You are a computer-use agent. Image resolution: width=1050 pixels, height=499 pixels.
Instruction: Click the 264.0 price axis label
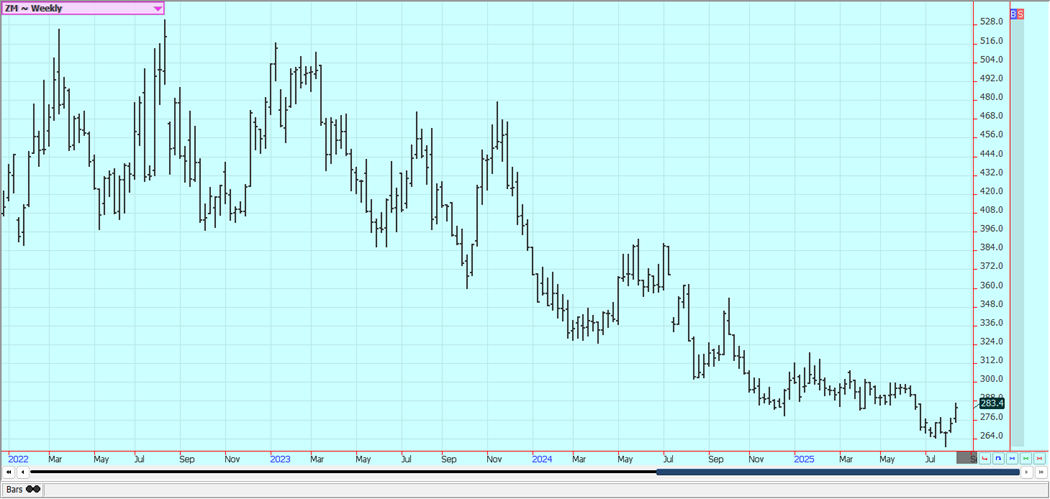[x=992, y=436]
